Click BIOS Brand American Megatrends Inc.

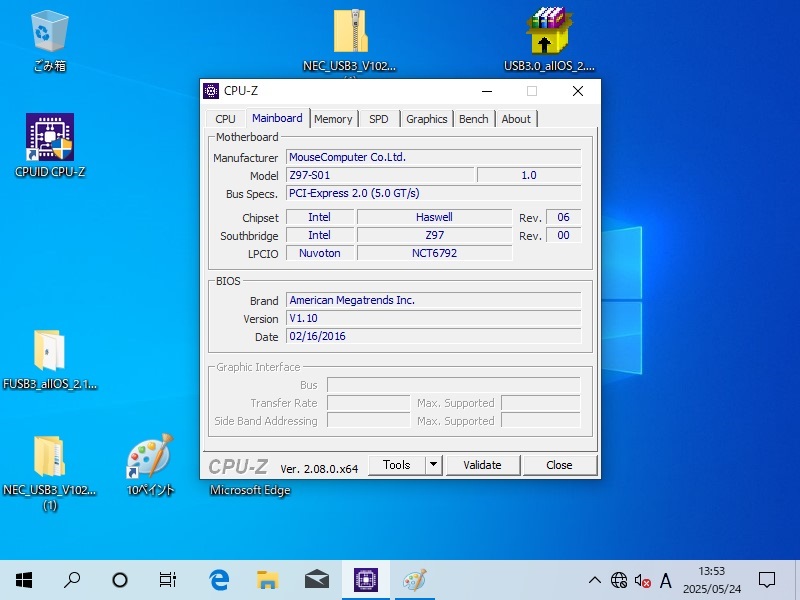pyautogui.click(x=433, y=300)
